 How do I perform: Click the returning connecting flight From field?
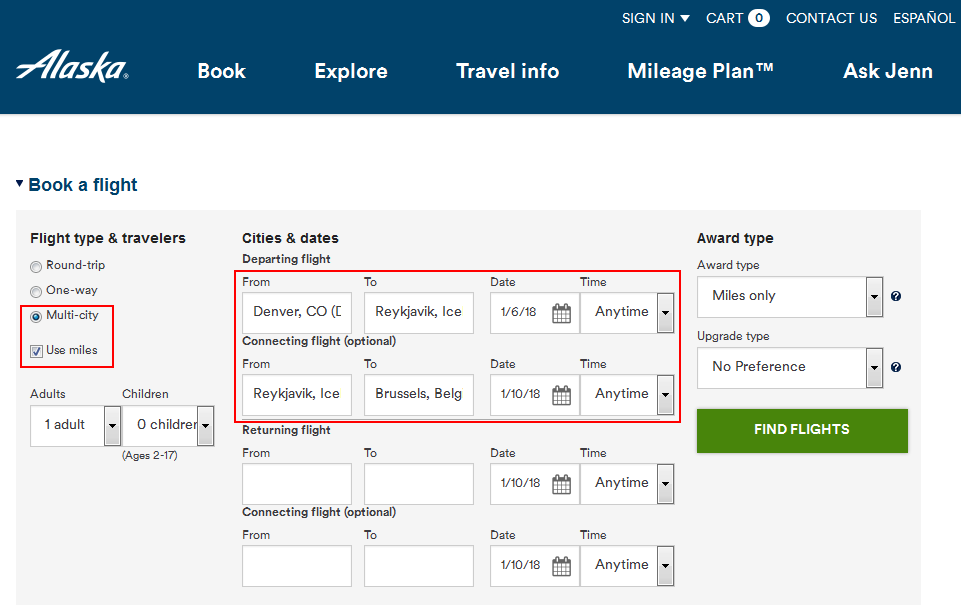click(x=297, y=566)
